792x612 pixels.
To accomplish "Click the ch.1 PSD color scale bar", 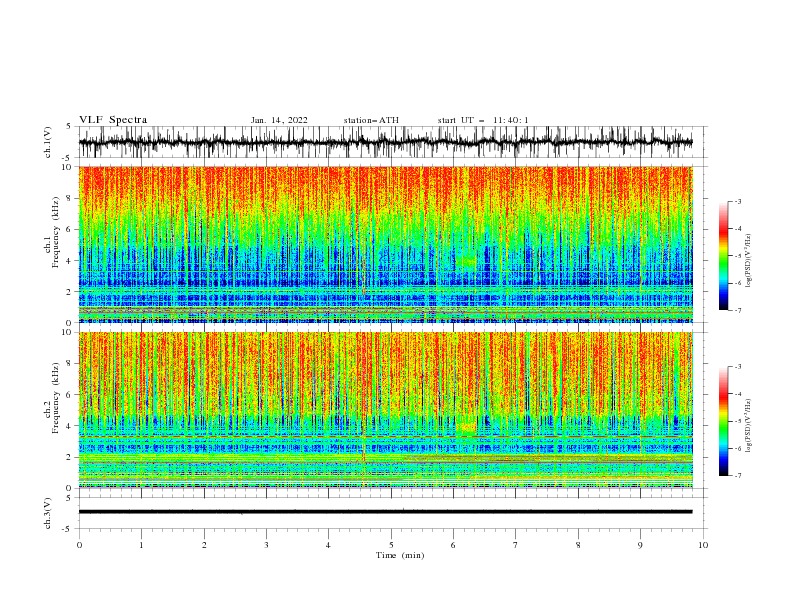I will click(723, 256).
